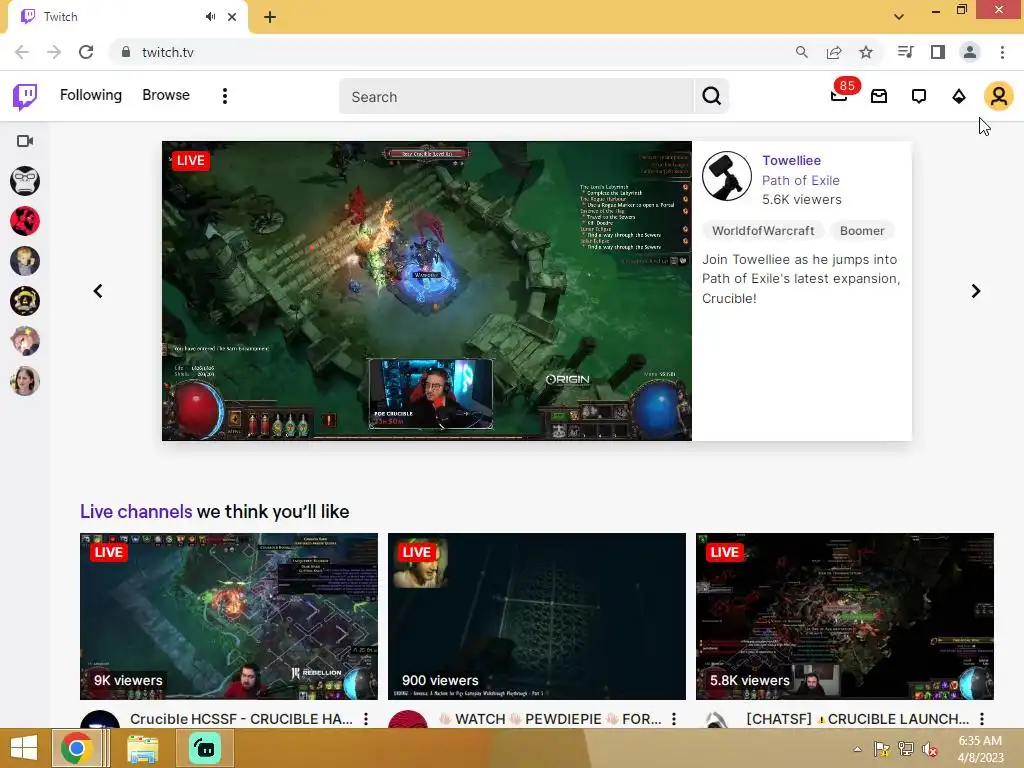Image resolution: width=1024 pixels, height=768 pixels.
Task: Open the user account avatar menu
Action: click(x=999, y=97)
